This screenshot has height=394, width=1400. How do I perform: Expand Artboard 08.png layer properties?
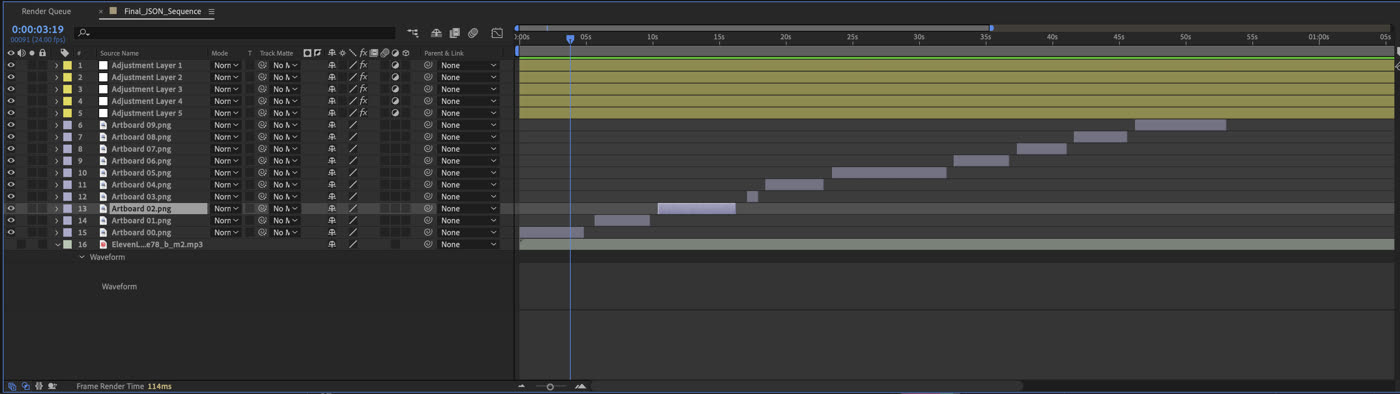click(56, 137)
